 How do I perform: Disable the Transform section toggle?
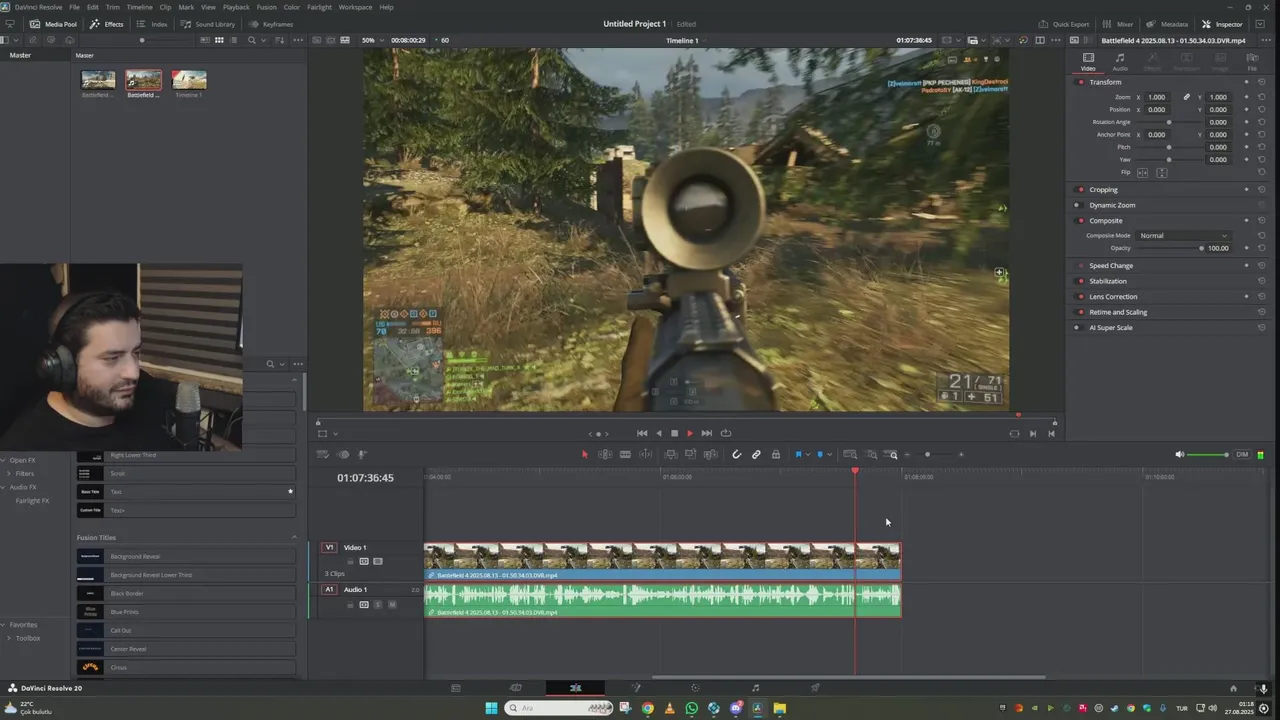[x=1080, y=82]
